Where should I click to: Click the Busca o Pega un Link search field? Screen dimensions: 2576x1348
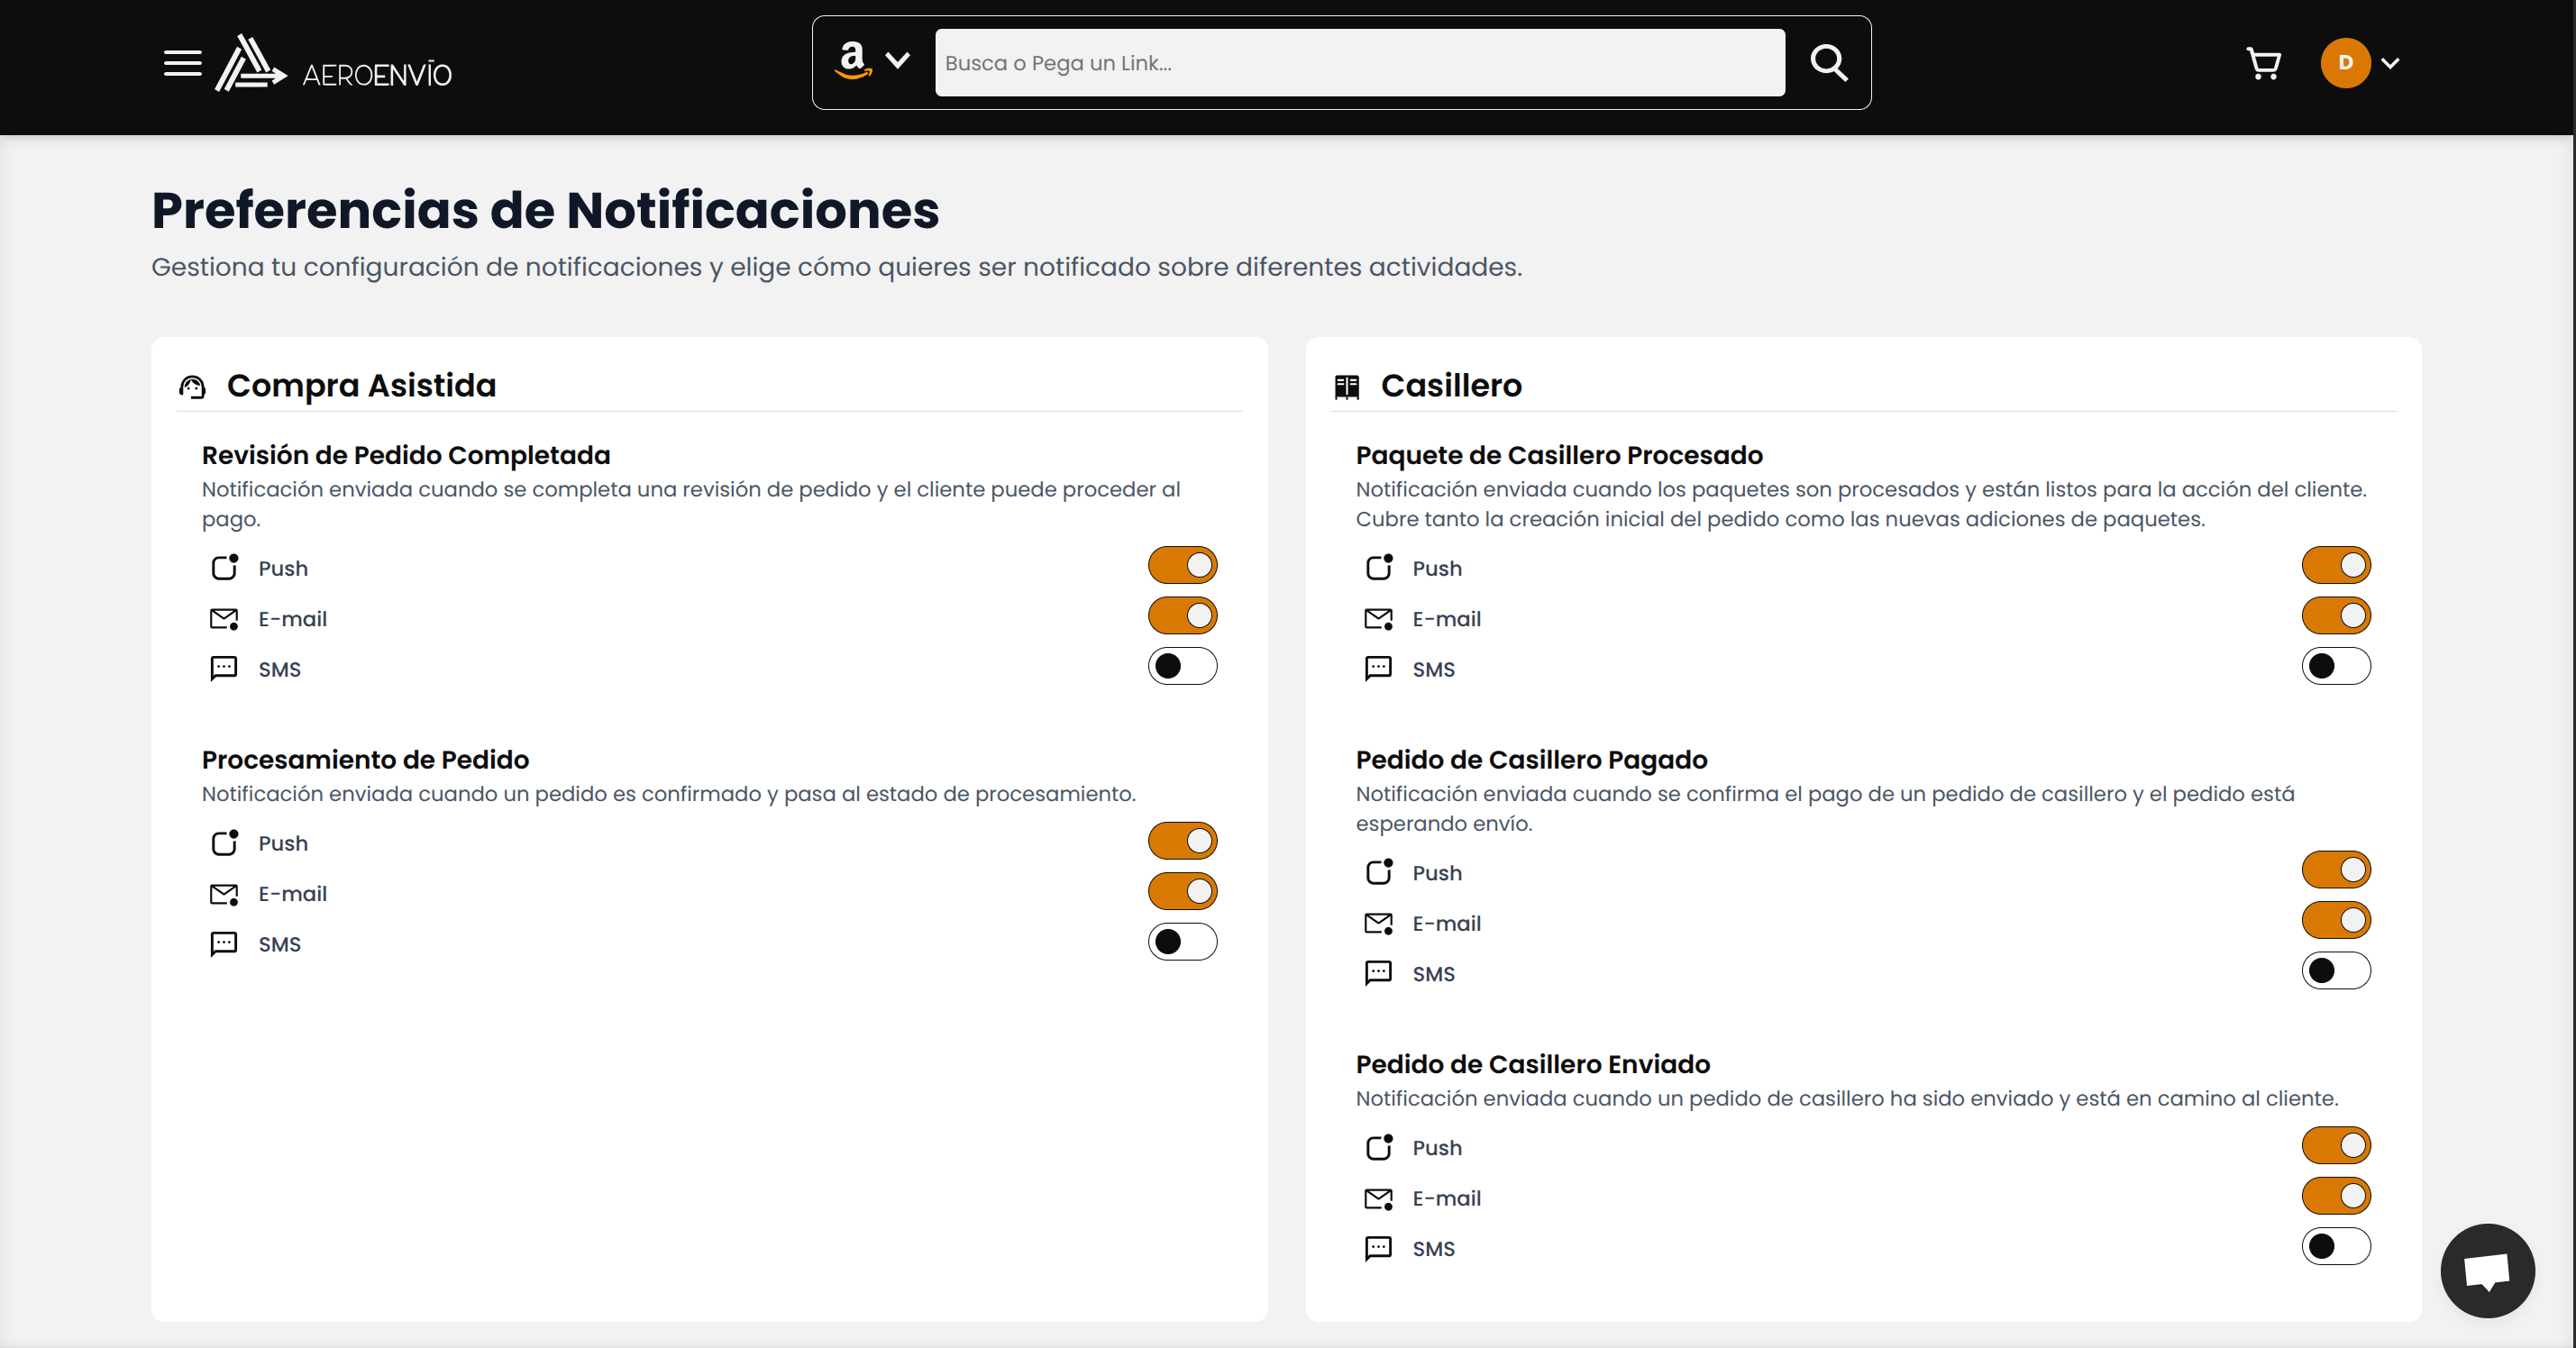tap(1360, 62)
